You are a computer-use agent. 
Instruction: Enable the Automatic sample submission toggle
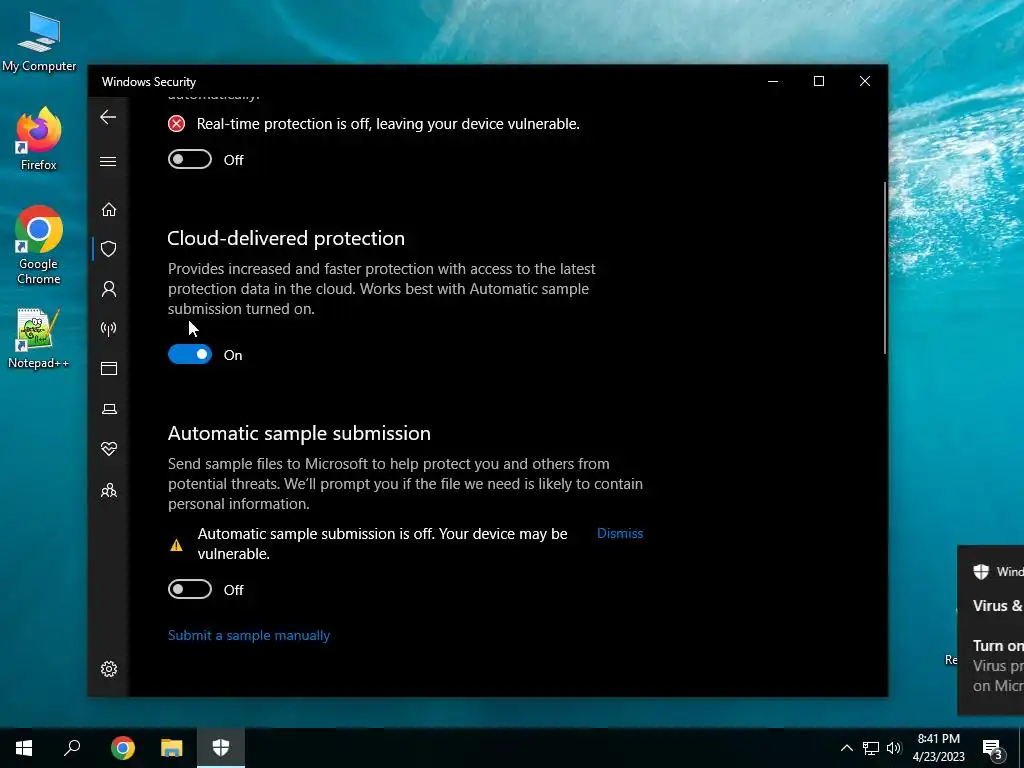(190, 589)
